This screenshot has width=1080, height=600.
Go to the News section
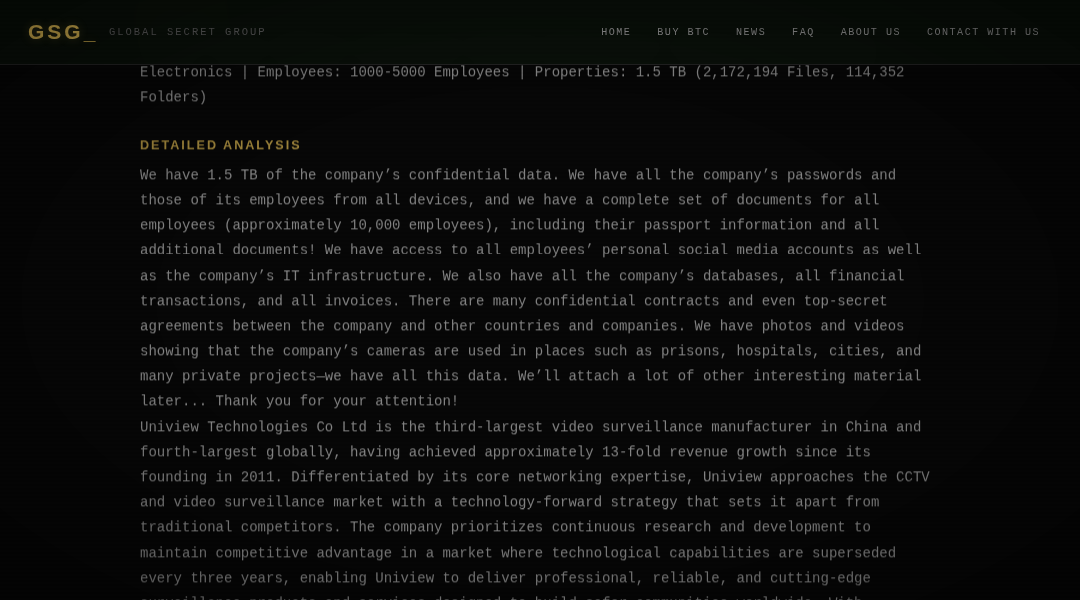click(x=750, y=32)
